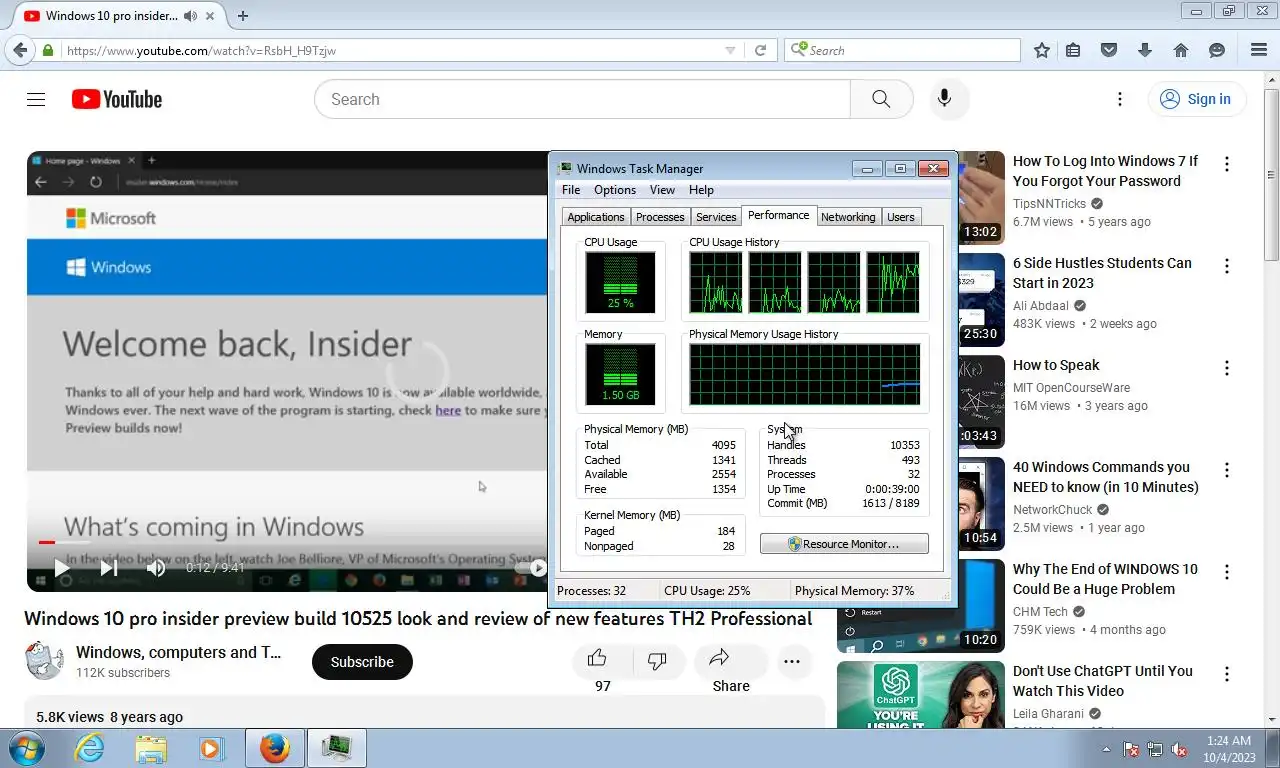
Task: Click the YouTube magnifier search button
Action: pos(881,99)
